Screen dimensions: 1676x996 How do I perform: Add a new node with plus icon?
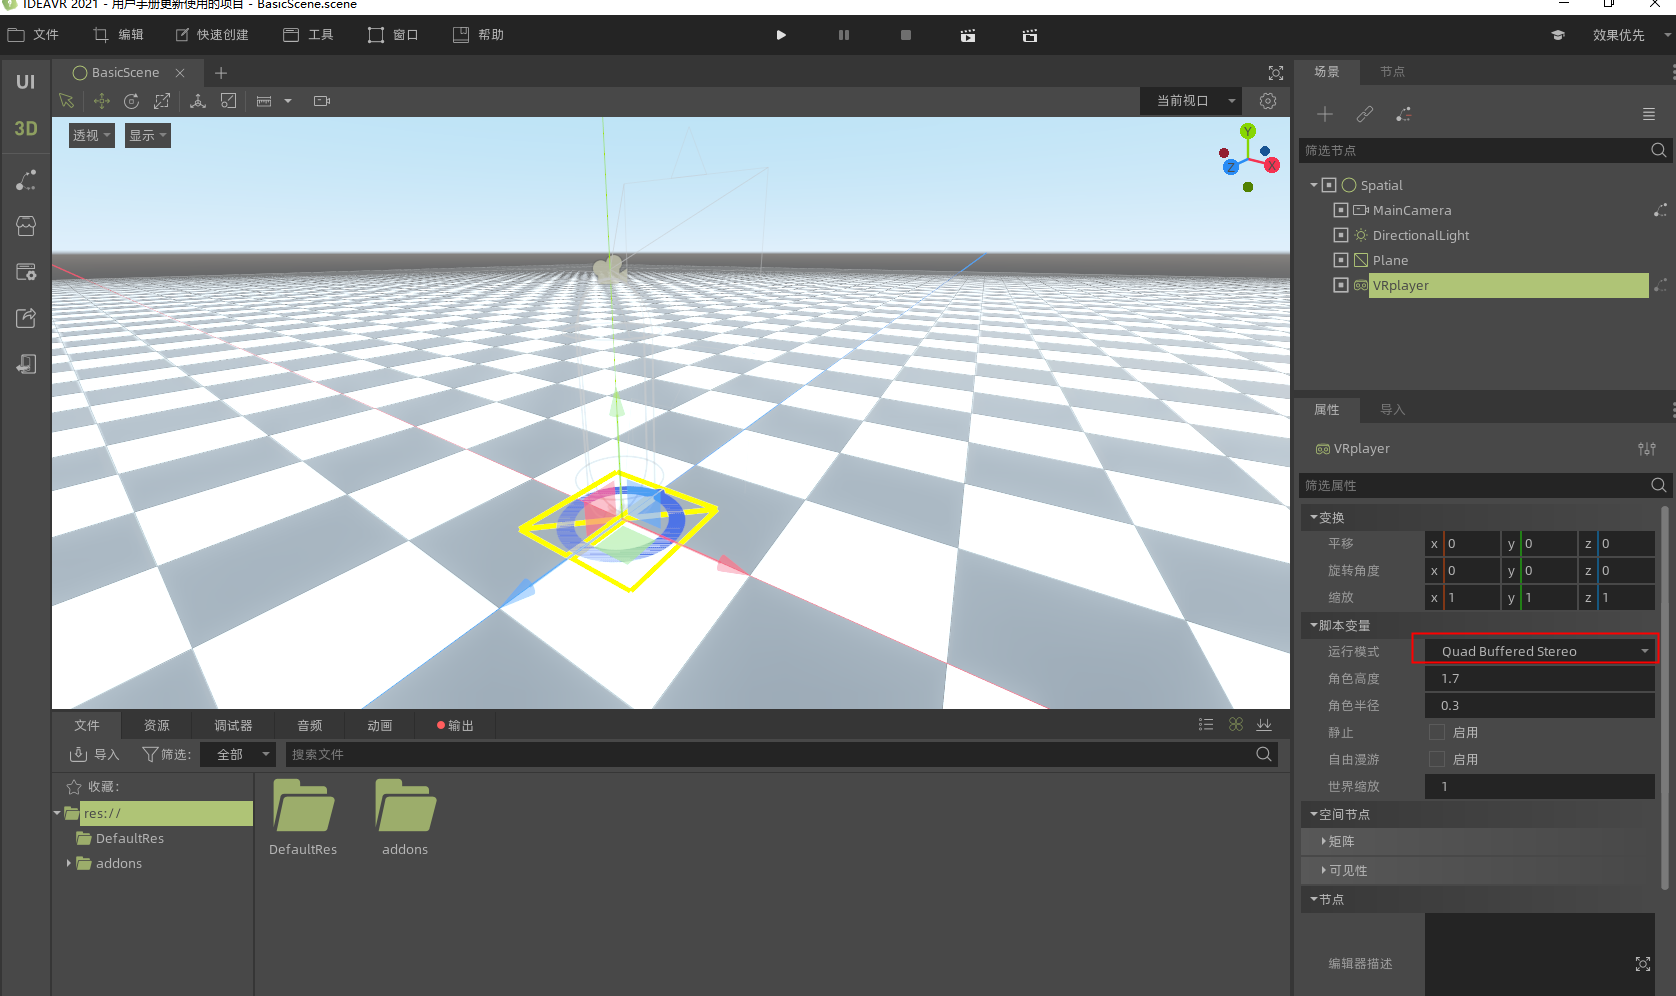pyautogui.click(x=1325, y=114)
